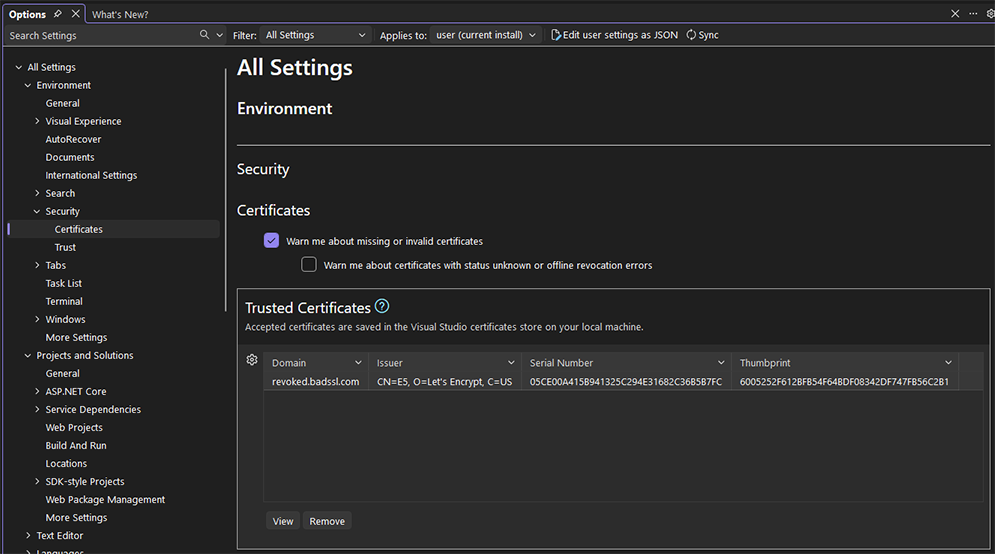Expand the Visual Experience tree node
995x554 pixels.
37,121
